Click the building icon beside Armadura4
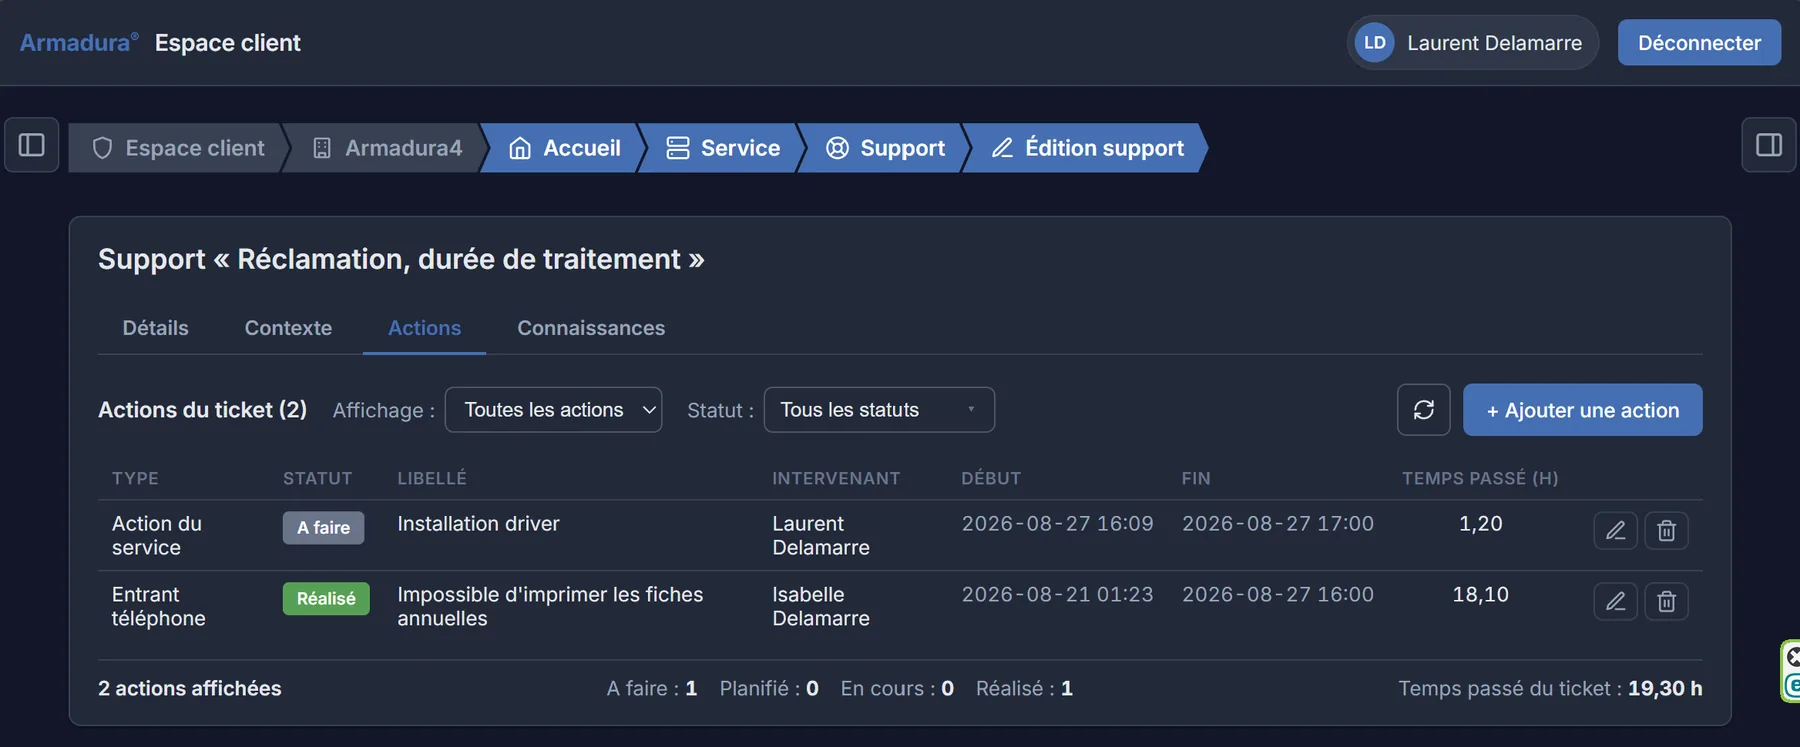 coord(322,148)
